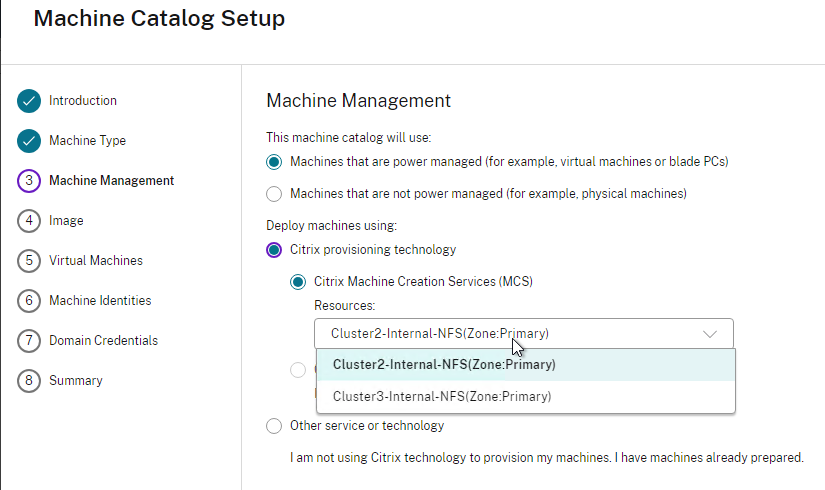The image size is (825, 490).
Task: Click the step 8 Summary circle icon
Action: click(x=29, y=381)
